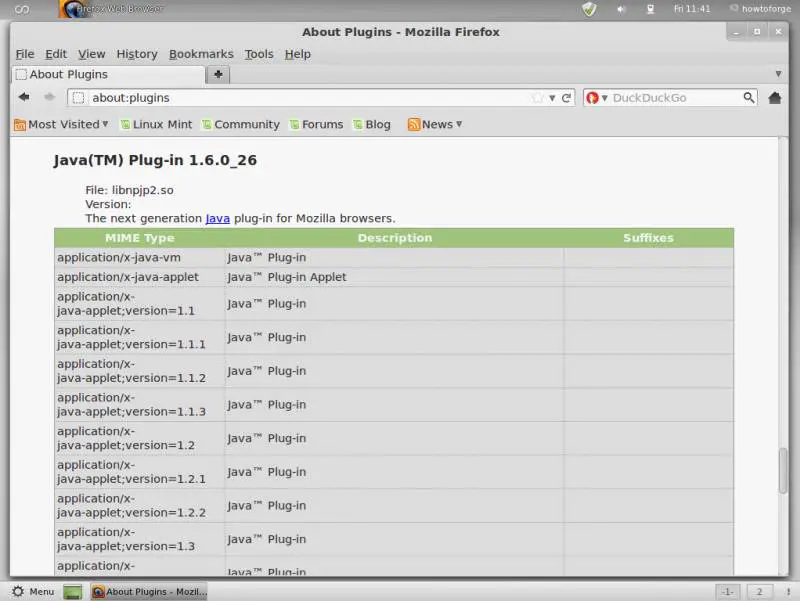Click the java-applet;version=1.1.3 cell
Viewport: 800px width, 601px height.
pos(140,405)
